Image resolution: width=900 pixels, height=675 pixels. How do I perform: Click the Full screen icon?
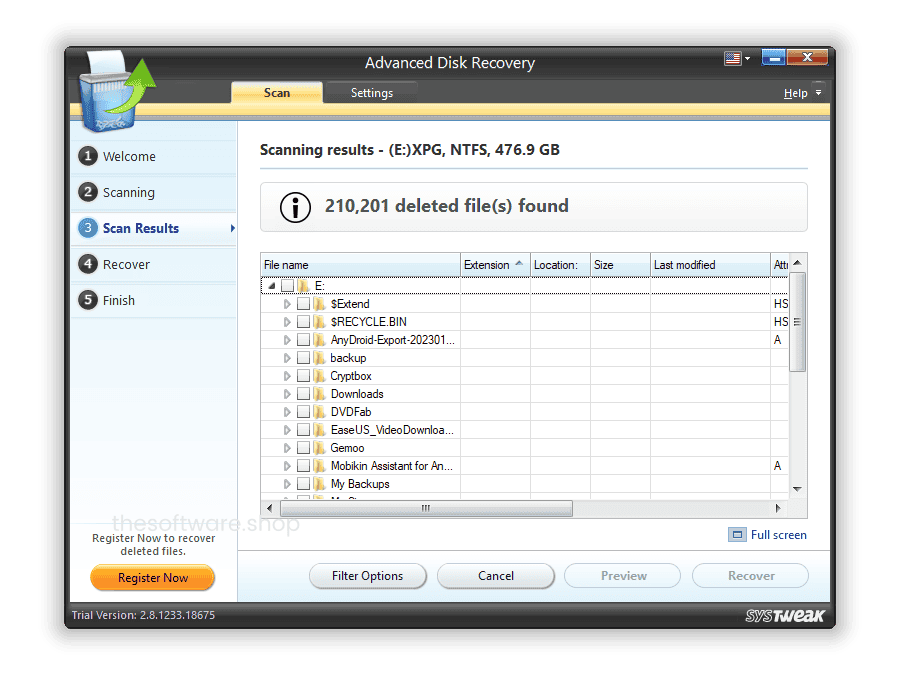(737, 535)
